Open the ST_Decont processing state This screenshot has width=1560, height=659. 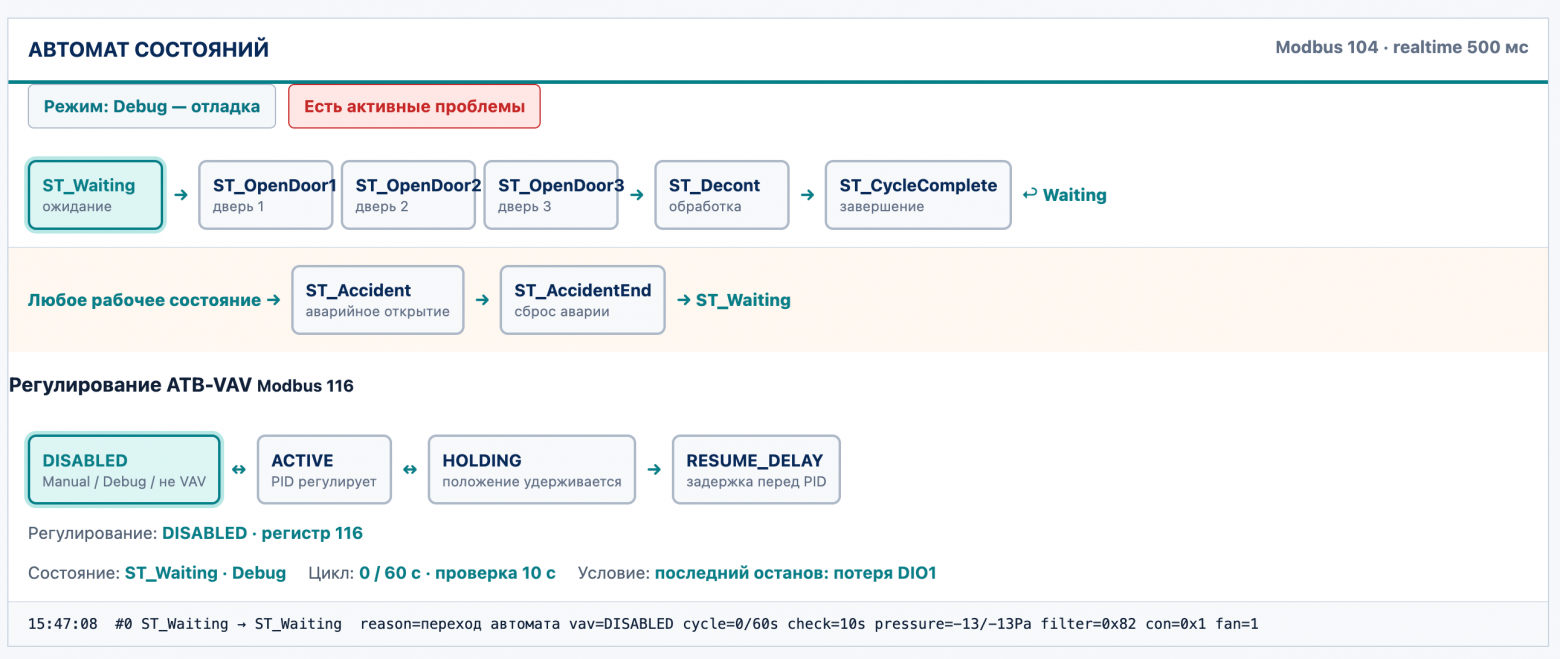click(722, 195)
